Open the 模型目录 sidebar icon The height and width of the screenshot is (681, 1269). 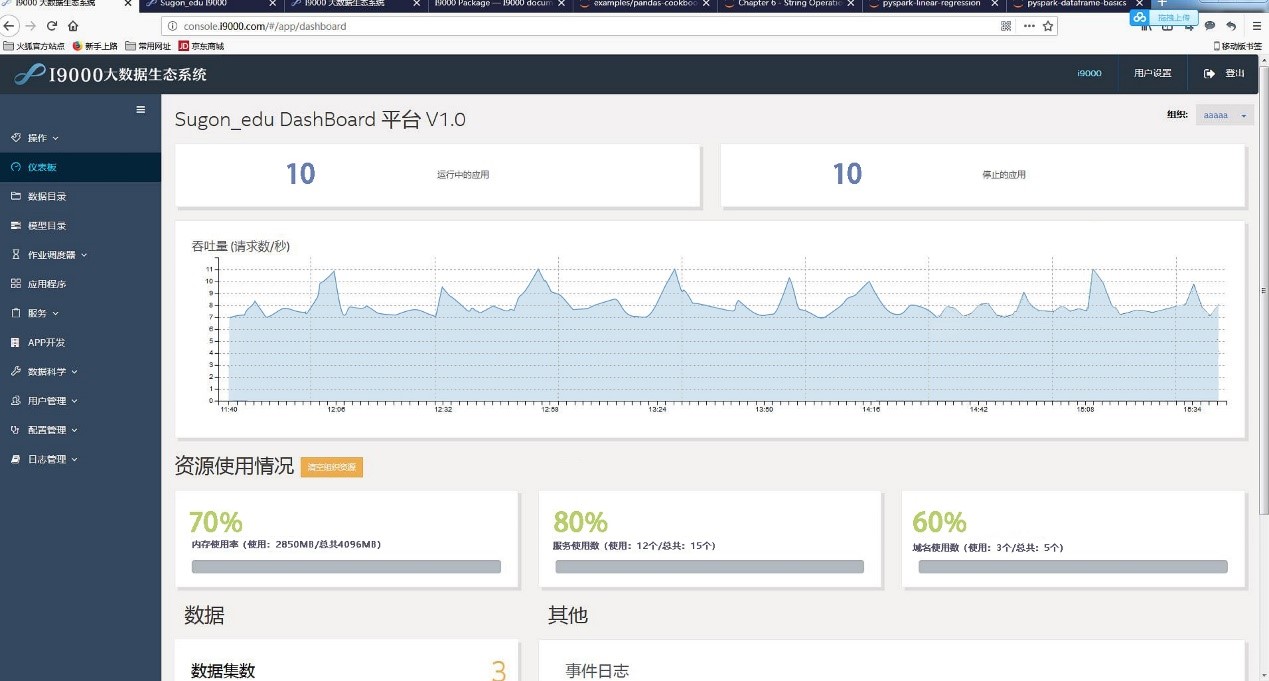coord(15,225)
